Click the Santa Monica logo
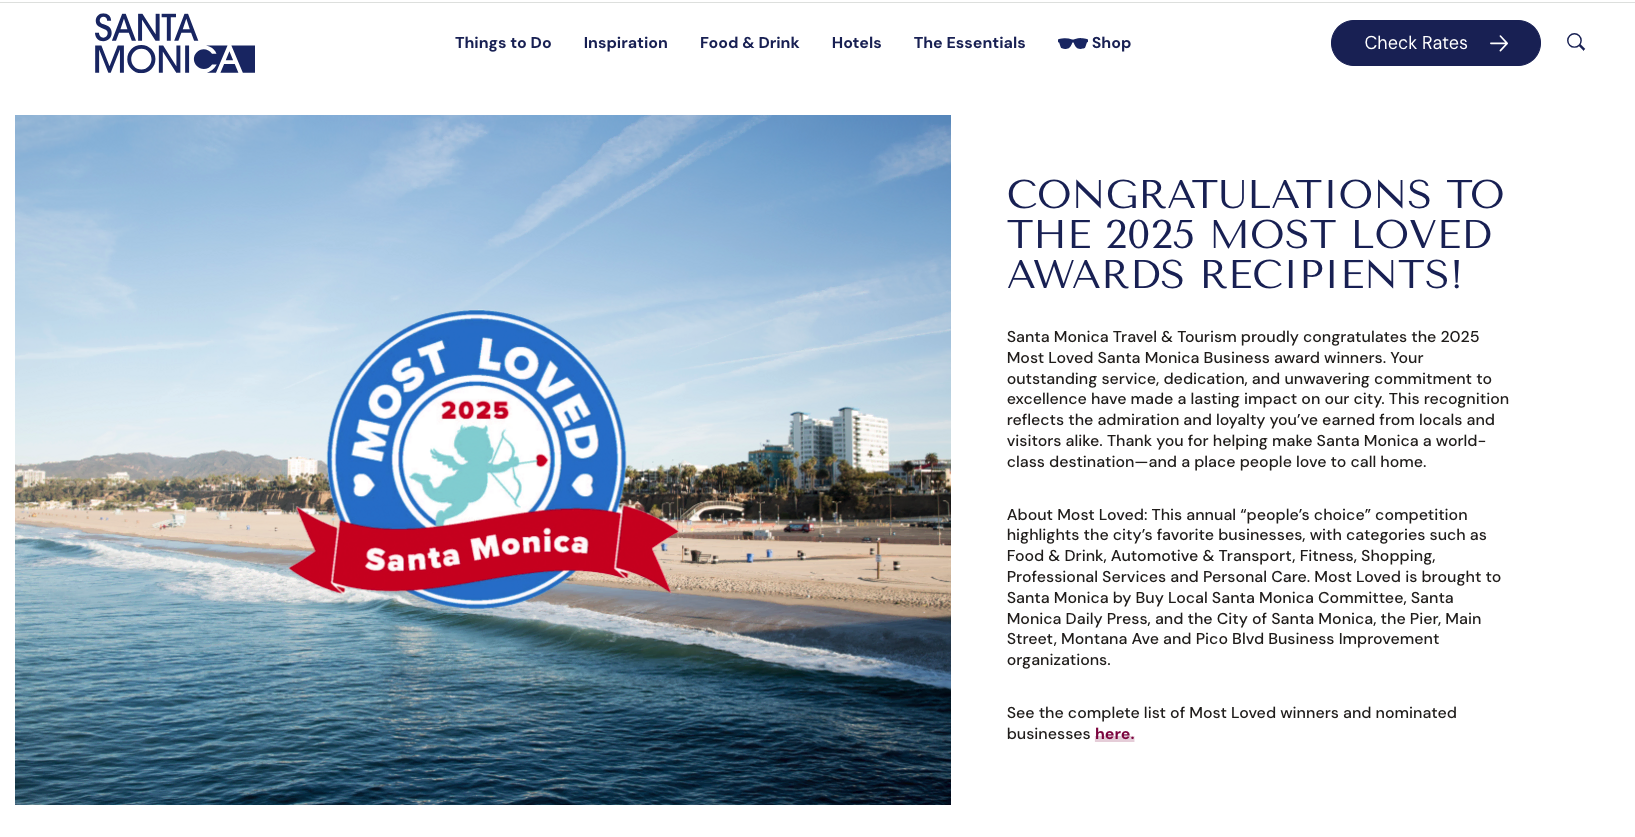The image size is (1635, 837). (175, 43)
